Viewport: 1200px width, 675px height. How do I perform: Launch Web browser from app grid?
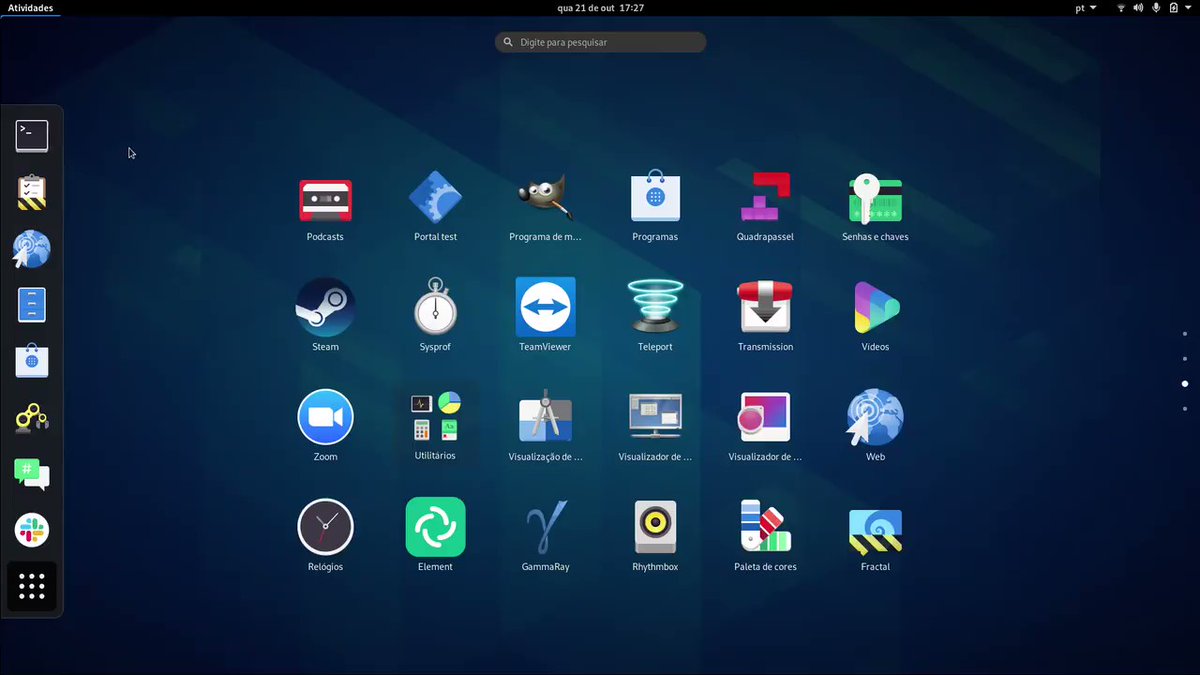(875, 427)
